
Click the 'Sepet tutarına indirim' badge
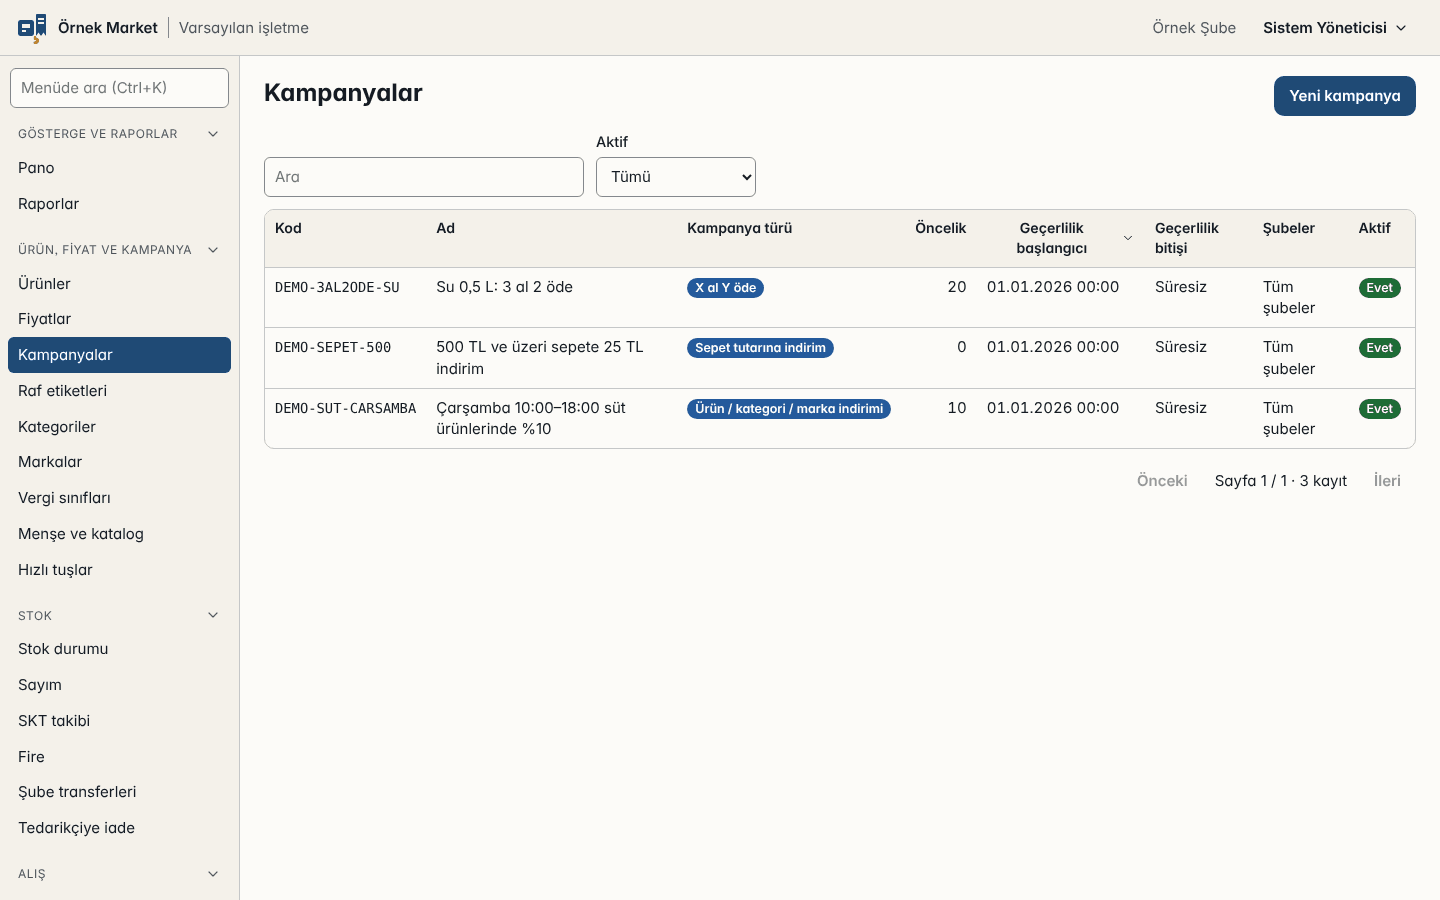760,348
